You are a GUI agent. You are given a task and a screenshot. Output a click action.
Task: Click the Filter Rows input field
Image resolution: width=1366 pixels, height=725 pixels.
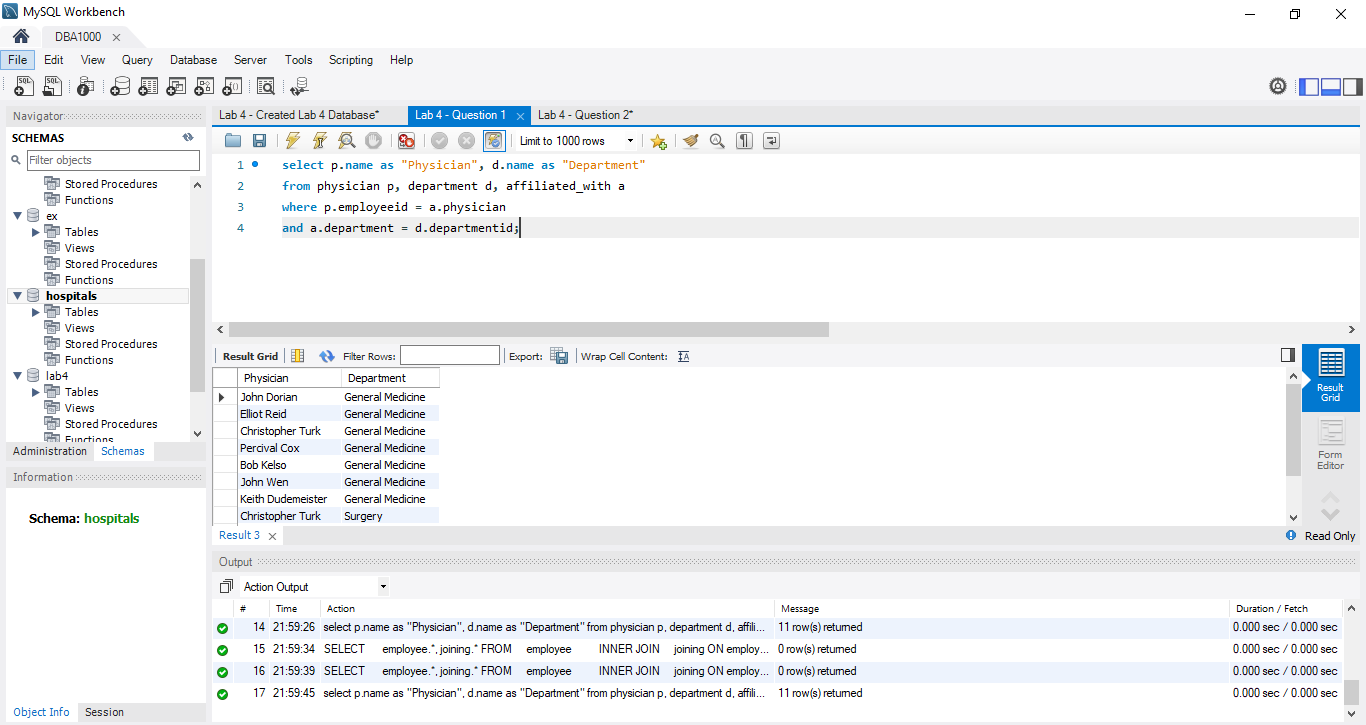[449, 356]
